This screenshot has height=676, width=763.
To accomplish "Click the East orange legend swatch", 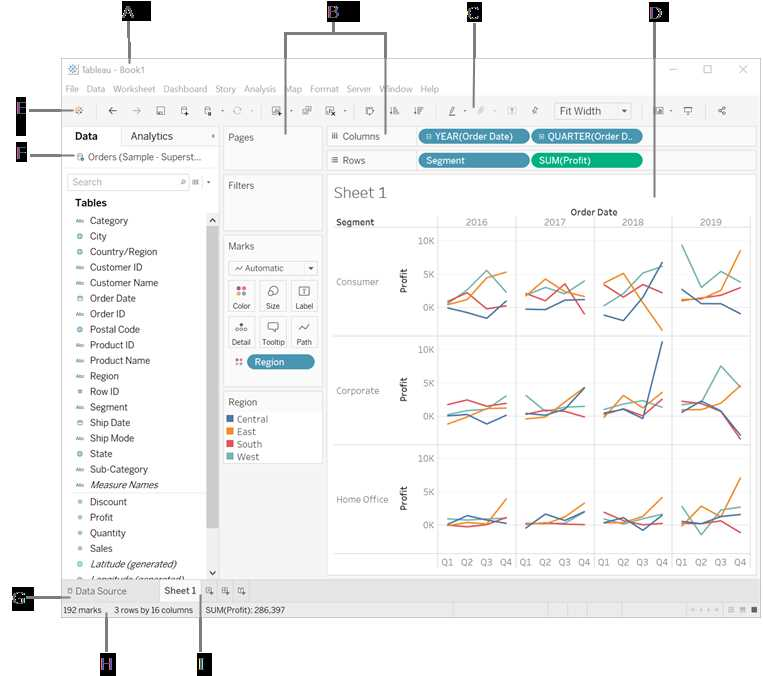I will point(230,432).
